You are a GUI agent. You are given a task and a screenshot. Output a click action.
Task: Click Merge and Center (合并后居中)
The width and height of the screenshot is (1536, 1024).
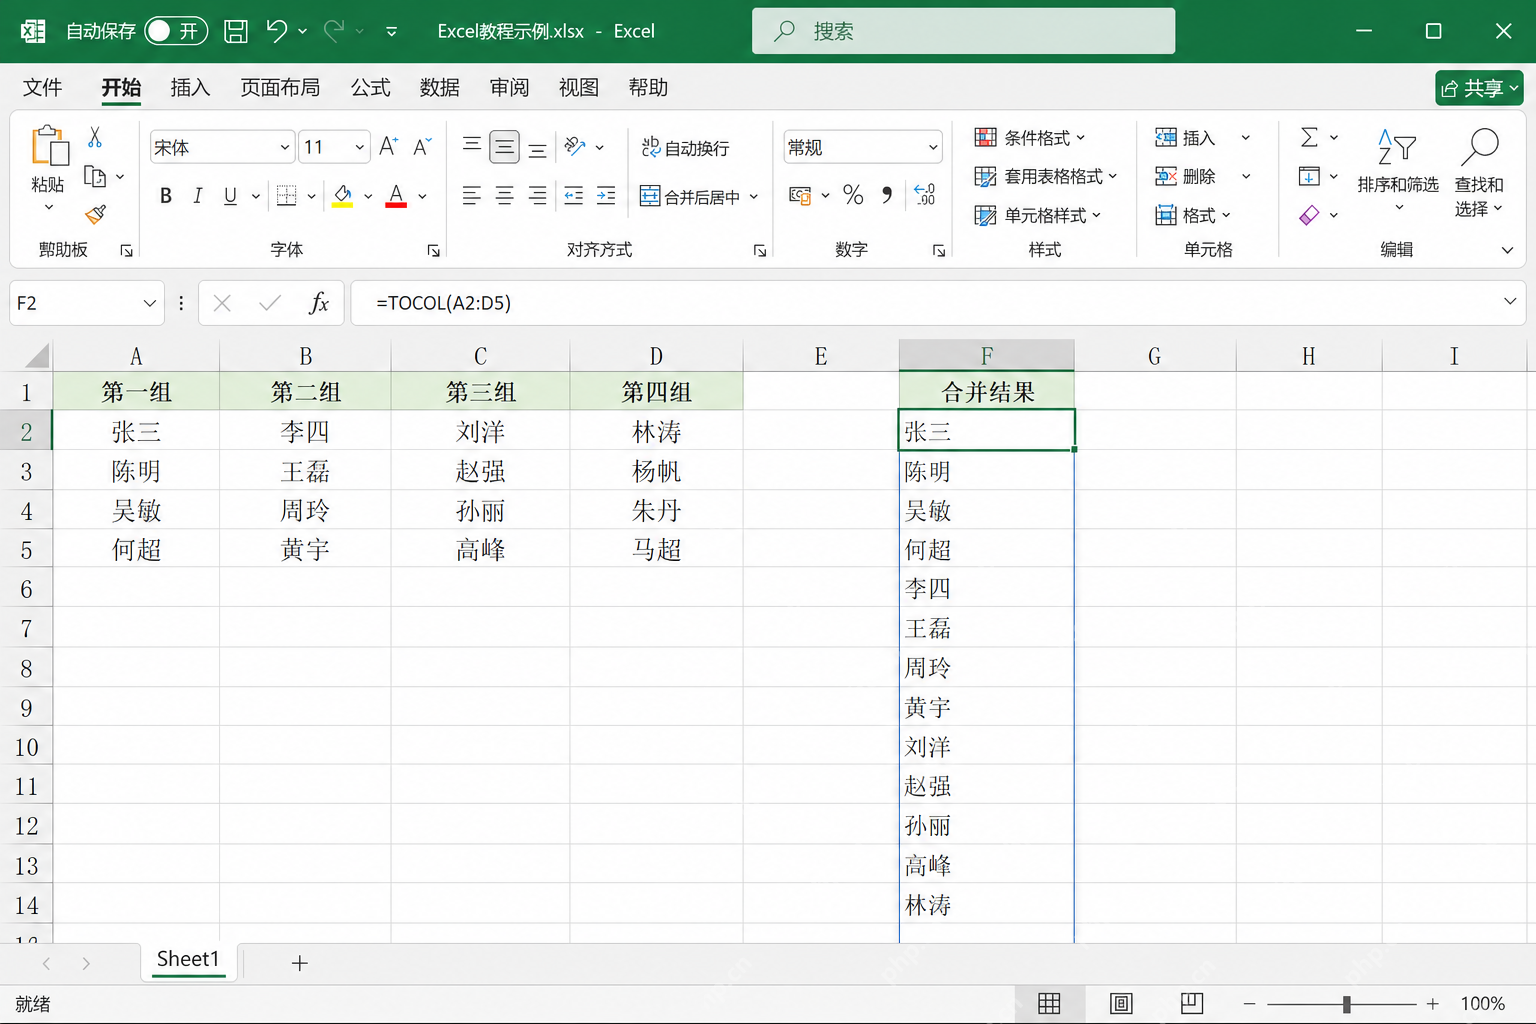tap(690, 196)
